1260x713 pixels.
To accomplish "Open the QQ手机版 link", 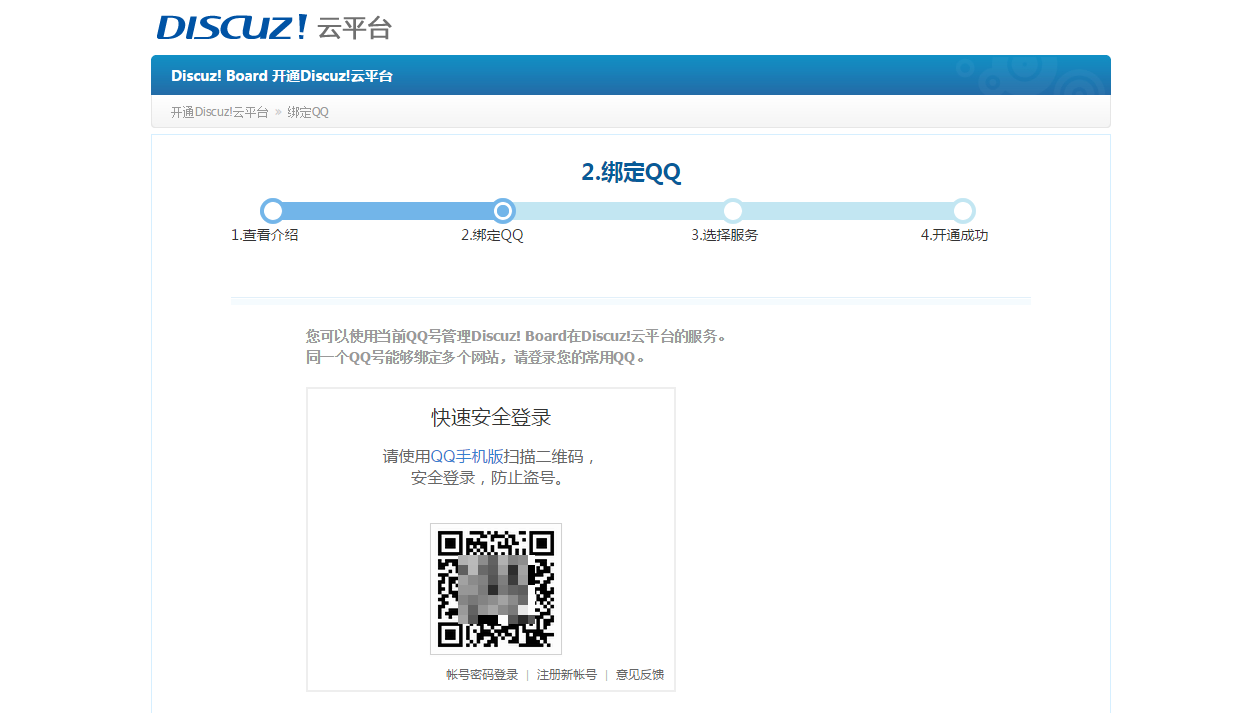I will point(467,456).
